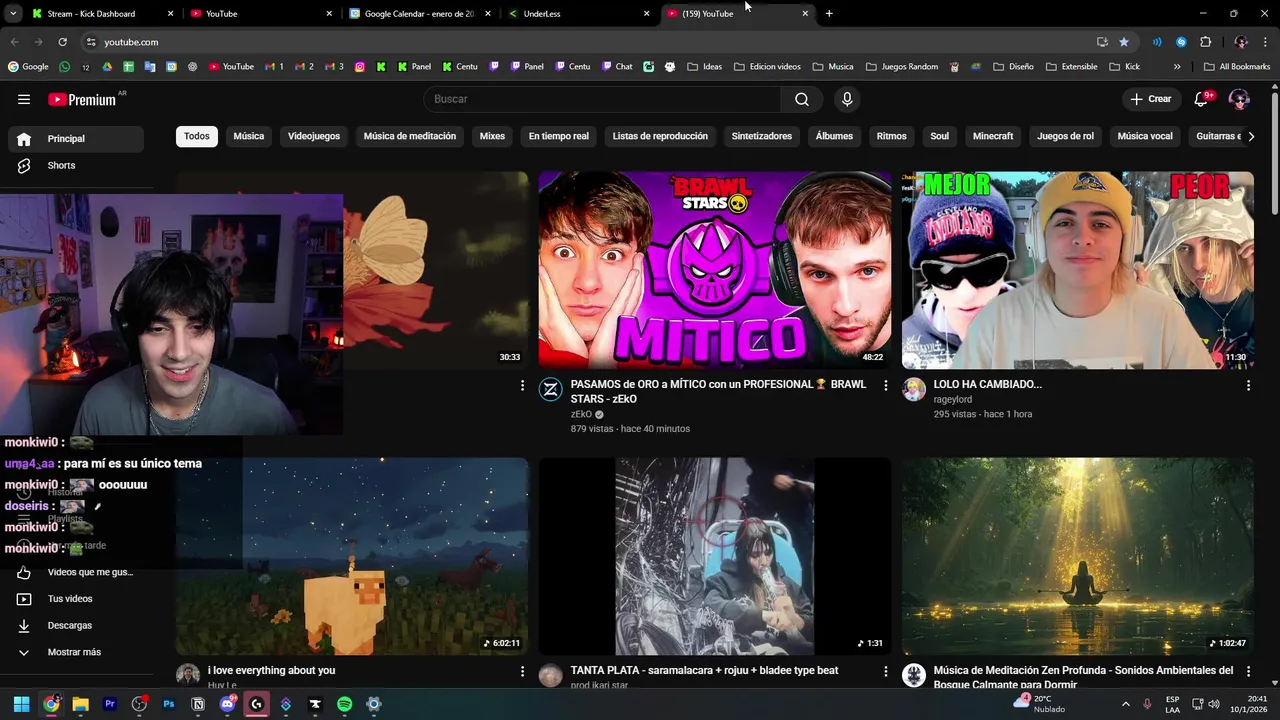Viewport: 1280px width, 720px height.
Task: Click the YouTube Premium logo
Action: (82, 99)
